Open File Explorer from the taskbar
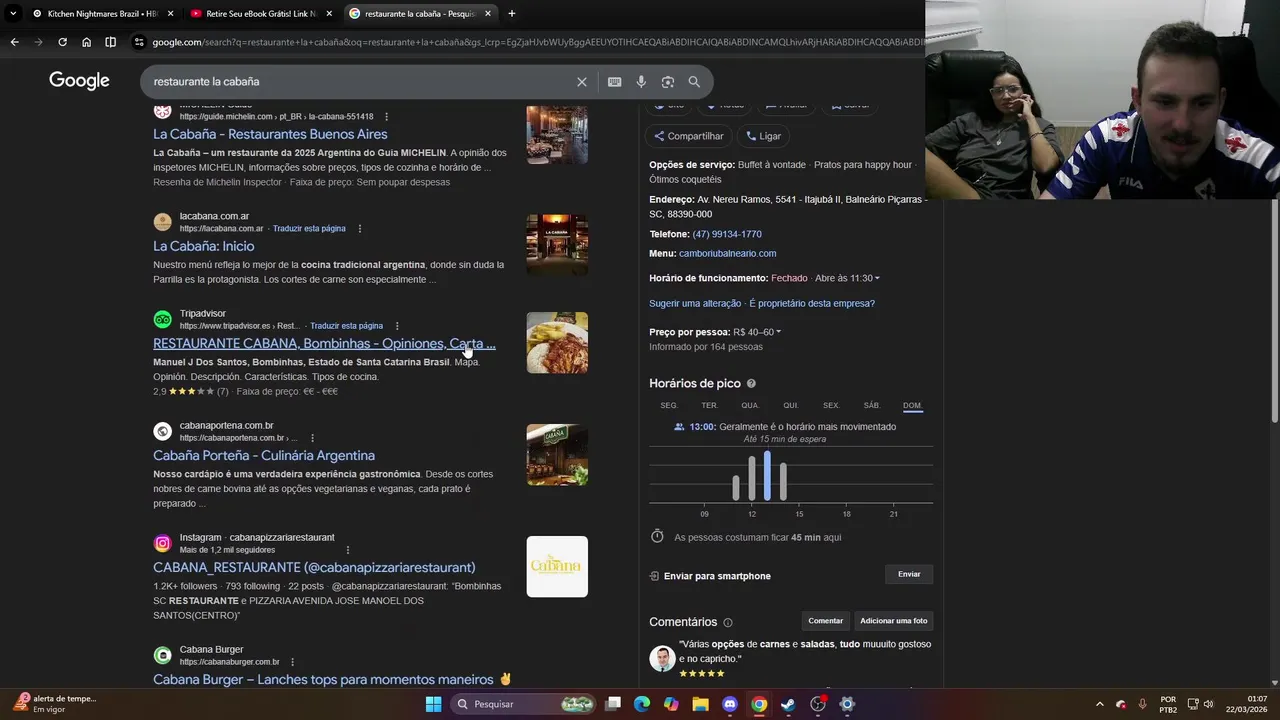This screenshot has height=720, width=1280. [700, 704]
